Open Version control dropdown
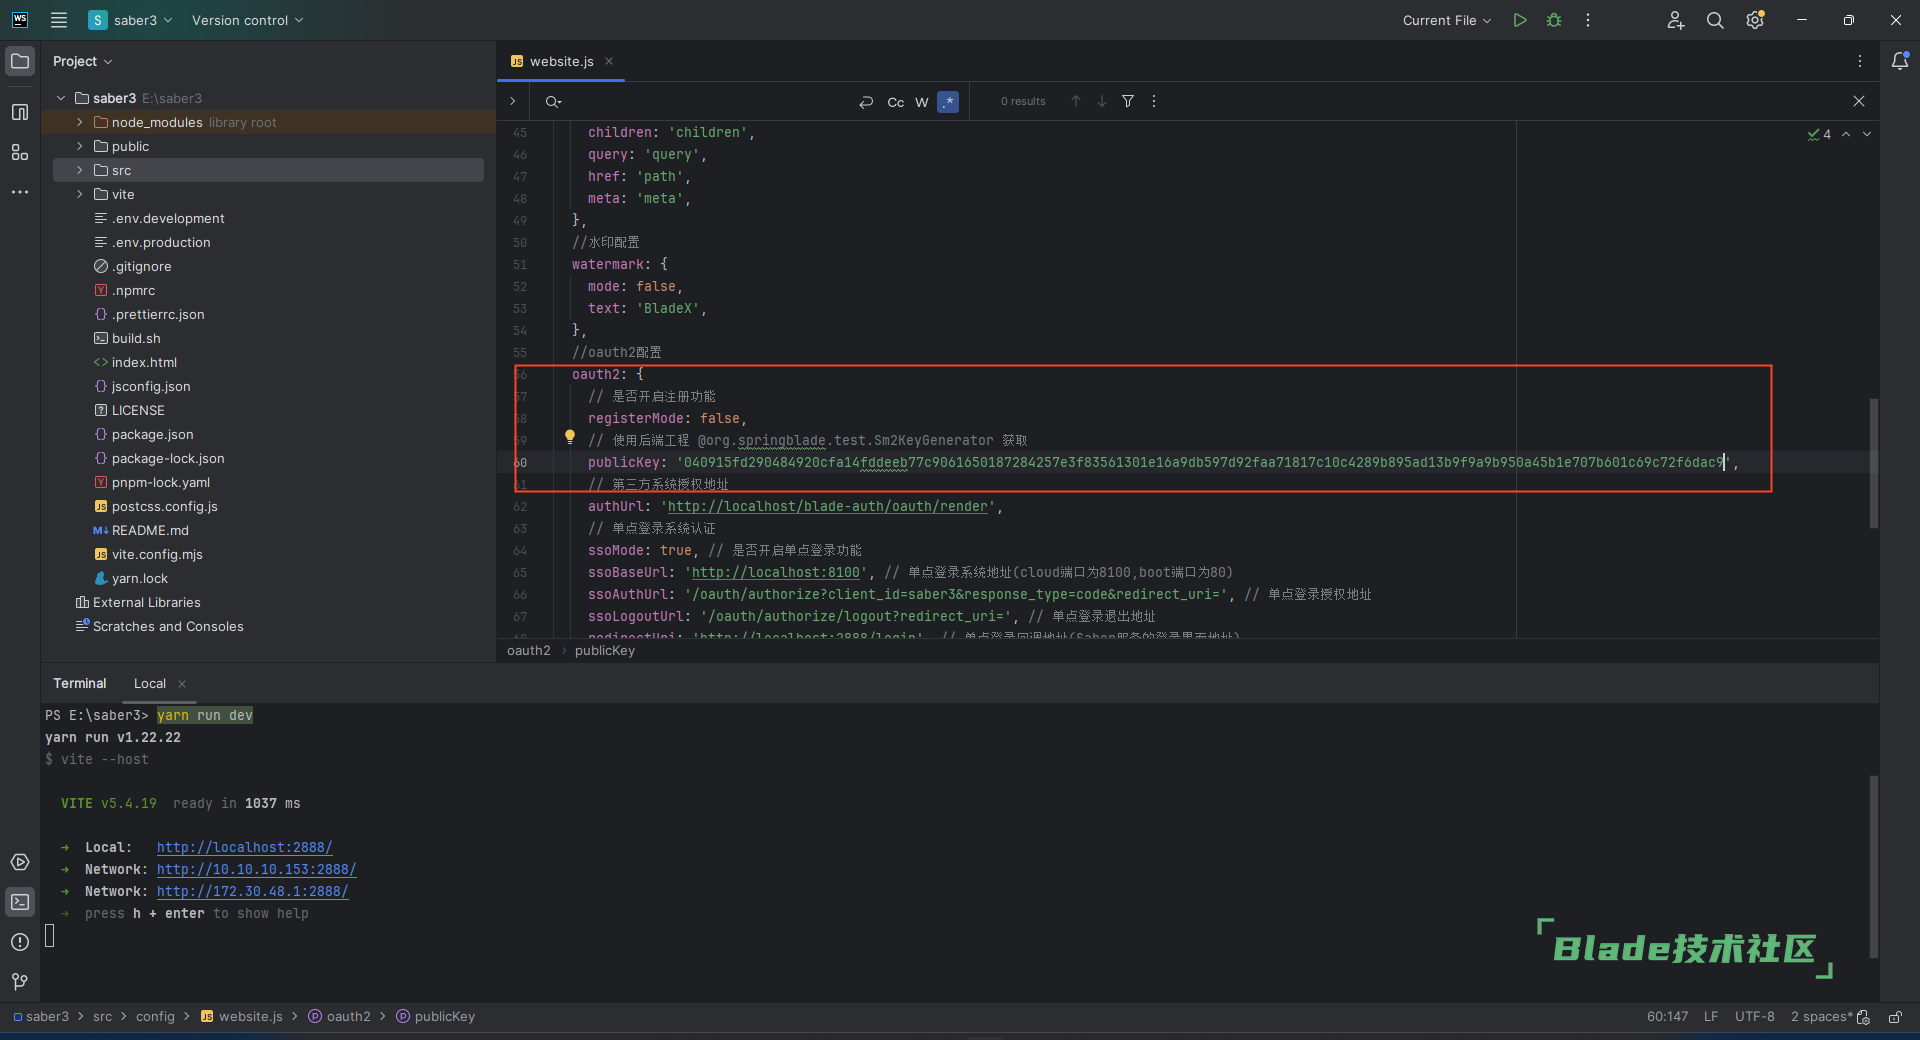The image size is (1920, 1040). pyautogui.click(x=248, y=20)
